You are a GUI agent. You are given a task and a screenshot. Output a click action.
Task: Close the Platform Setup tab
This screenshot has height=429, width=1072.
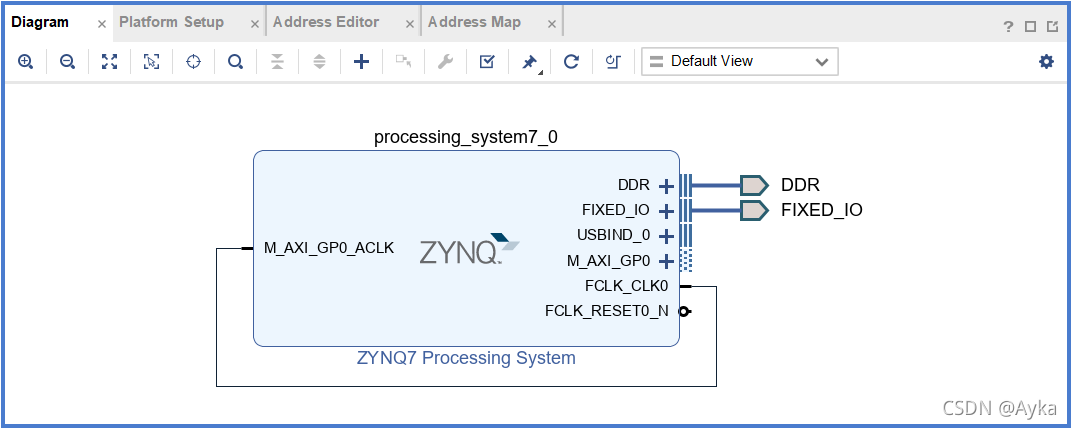255,24
